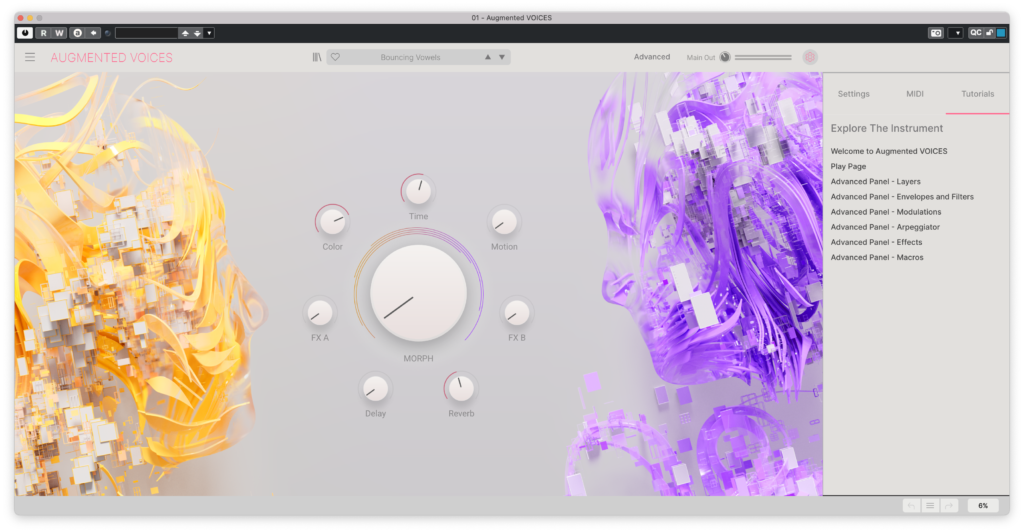Click the copy A to B arrow

[x=93, y=33]
